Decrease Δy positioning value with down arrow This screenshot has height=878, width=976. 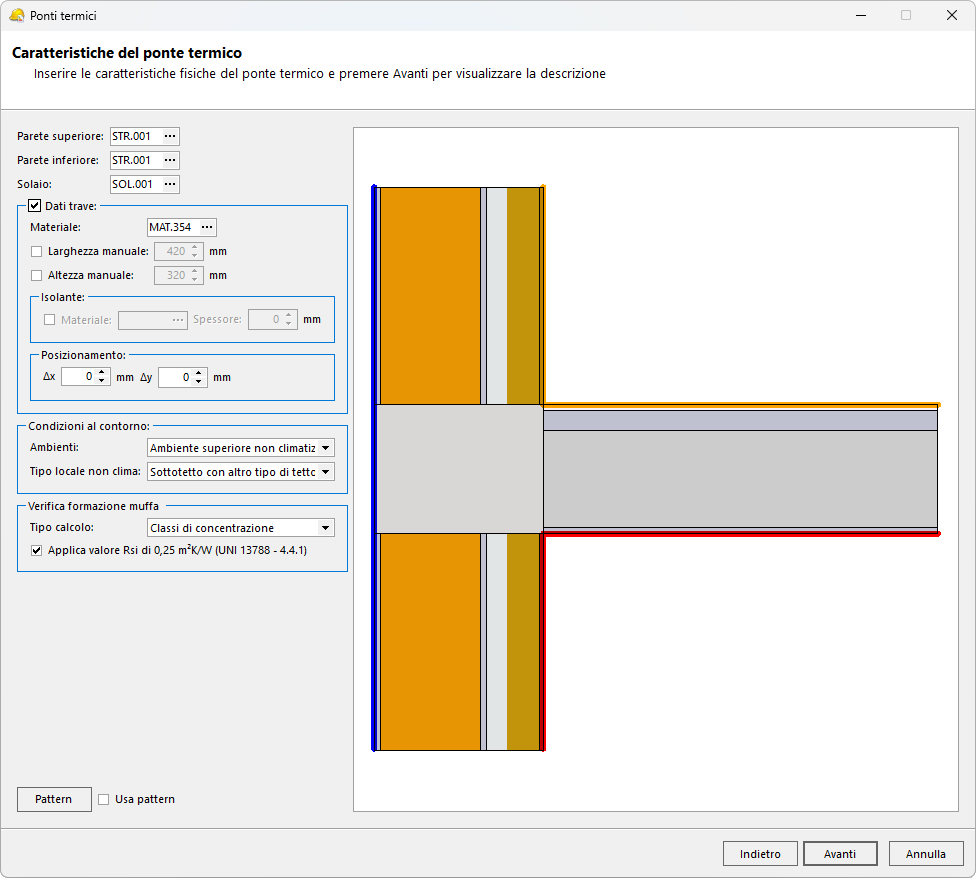(x=199, y=382)
